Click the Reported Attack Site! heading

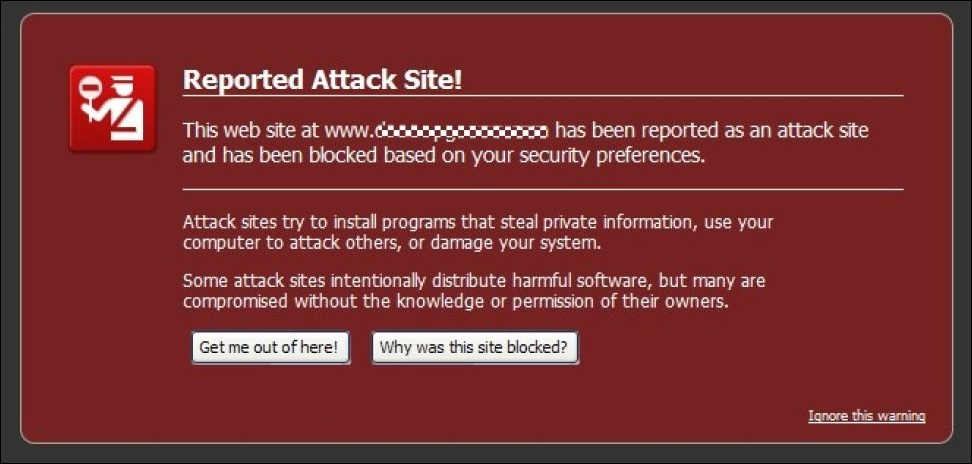coord(322,81)
